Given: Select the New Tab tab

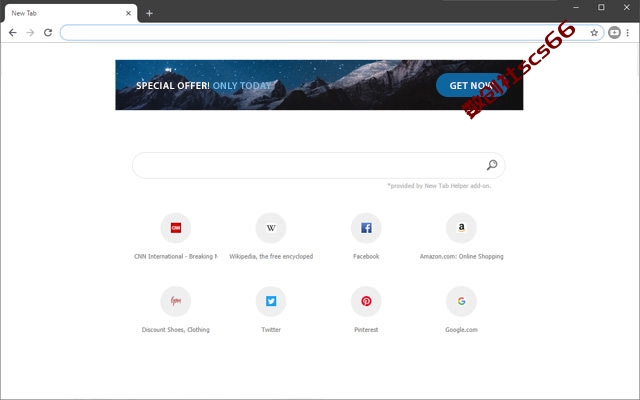Looking at the screenshot, I should pos(71,13).
